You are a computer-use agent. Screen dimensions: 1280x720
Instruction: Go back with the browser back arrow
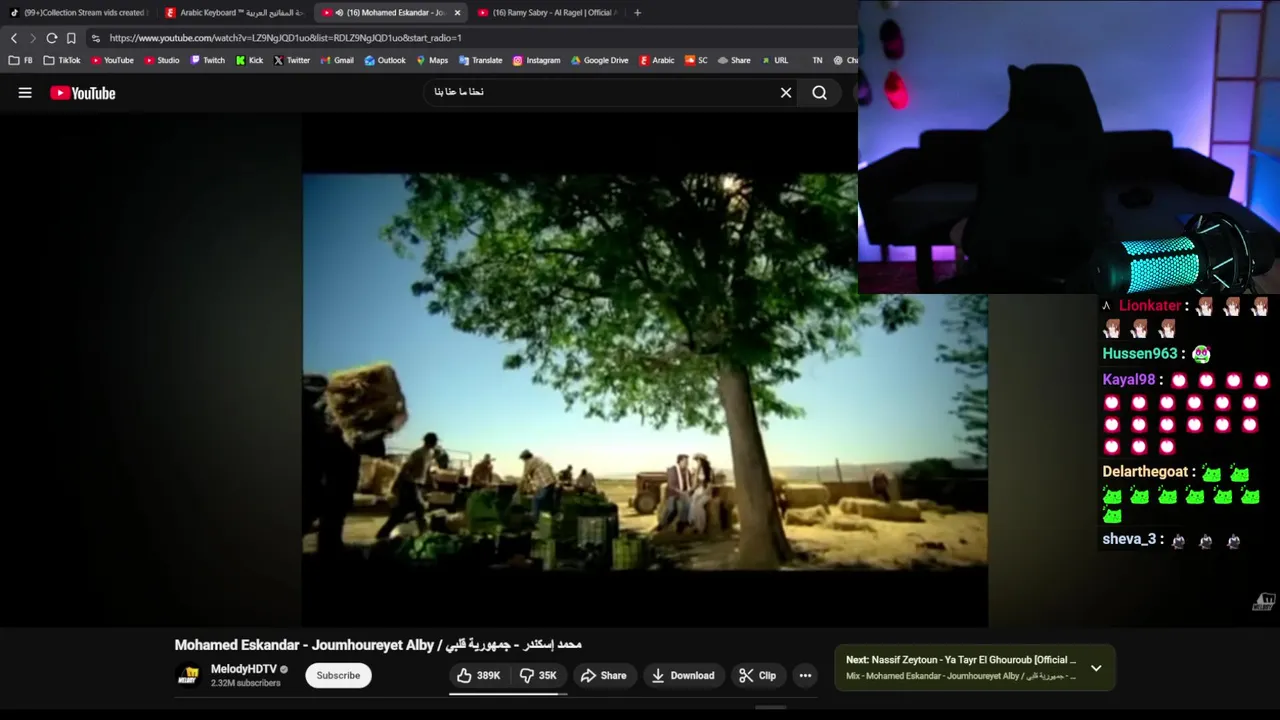click(14, 38)
